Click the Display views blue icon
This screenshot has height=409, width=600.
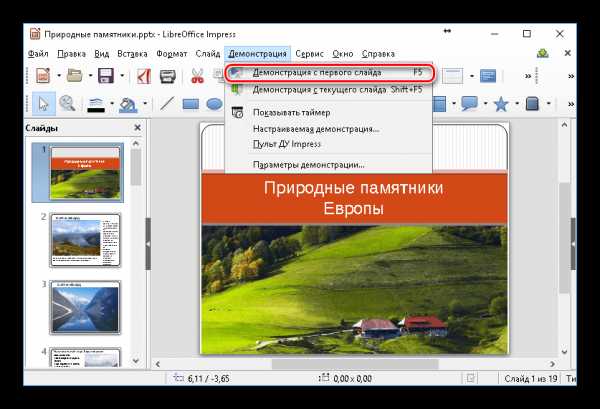[x=488, y=76]
